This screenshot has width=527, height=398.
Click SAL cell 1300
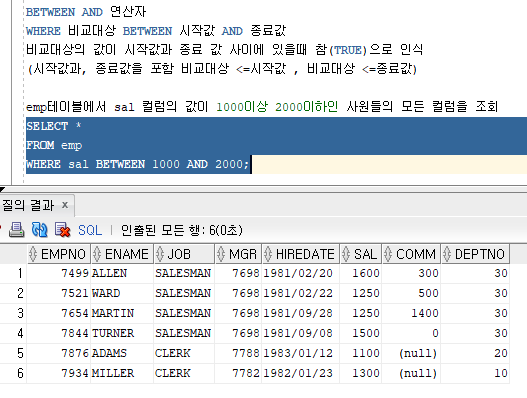(361, 373)
